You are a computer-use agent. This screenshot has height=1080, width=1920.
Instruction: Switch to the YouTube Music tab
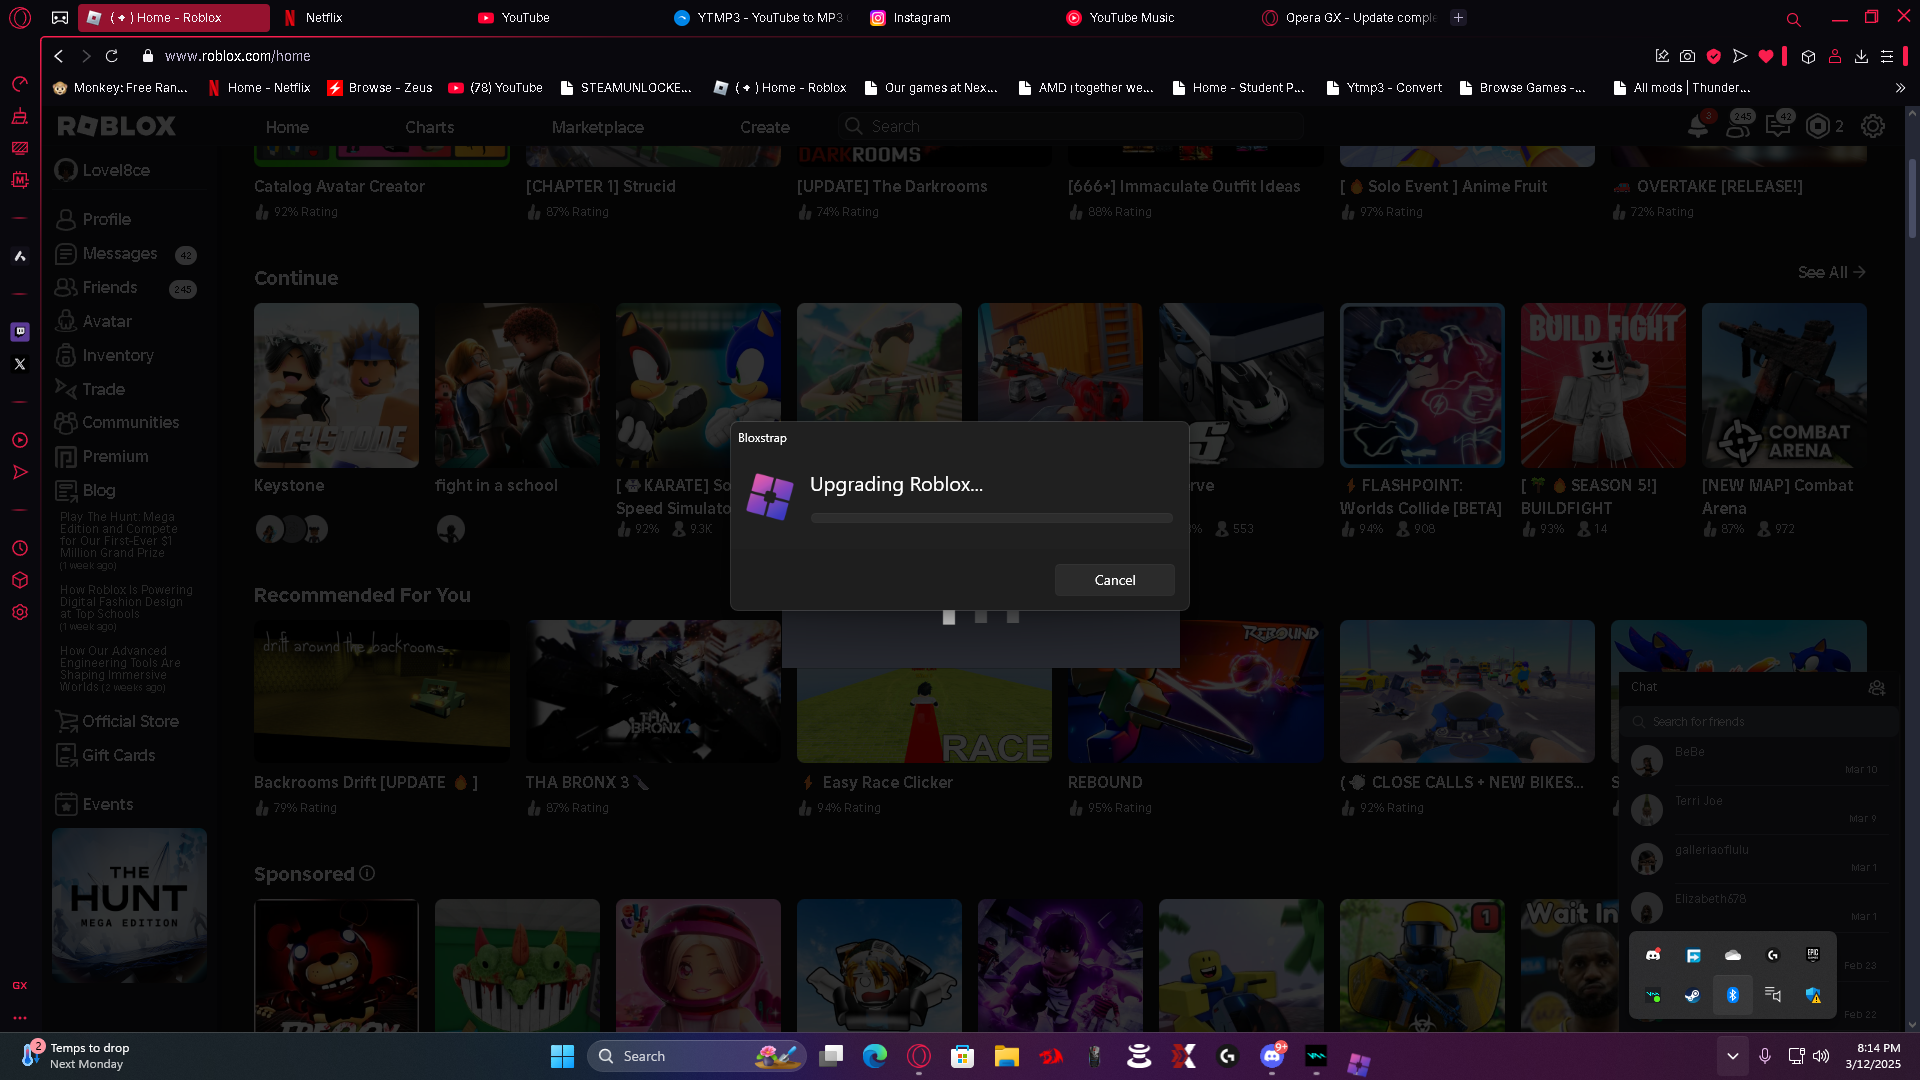pos(1152,18)
